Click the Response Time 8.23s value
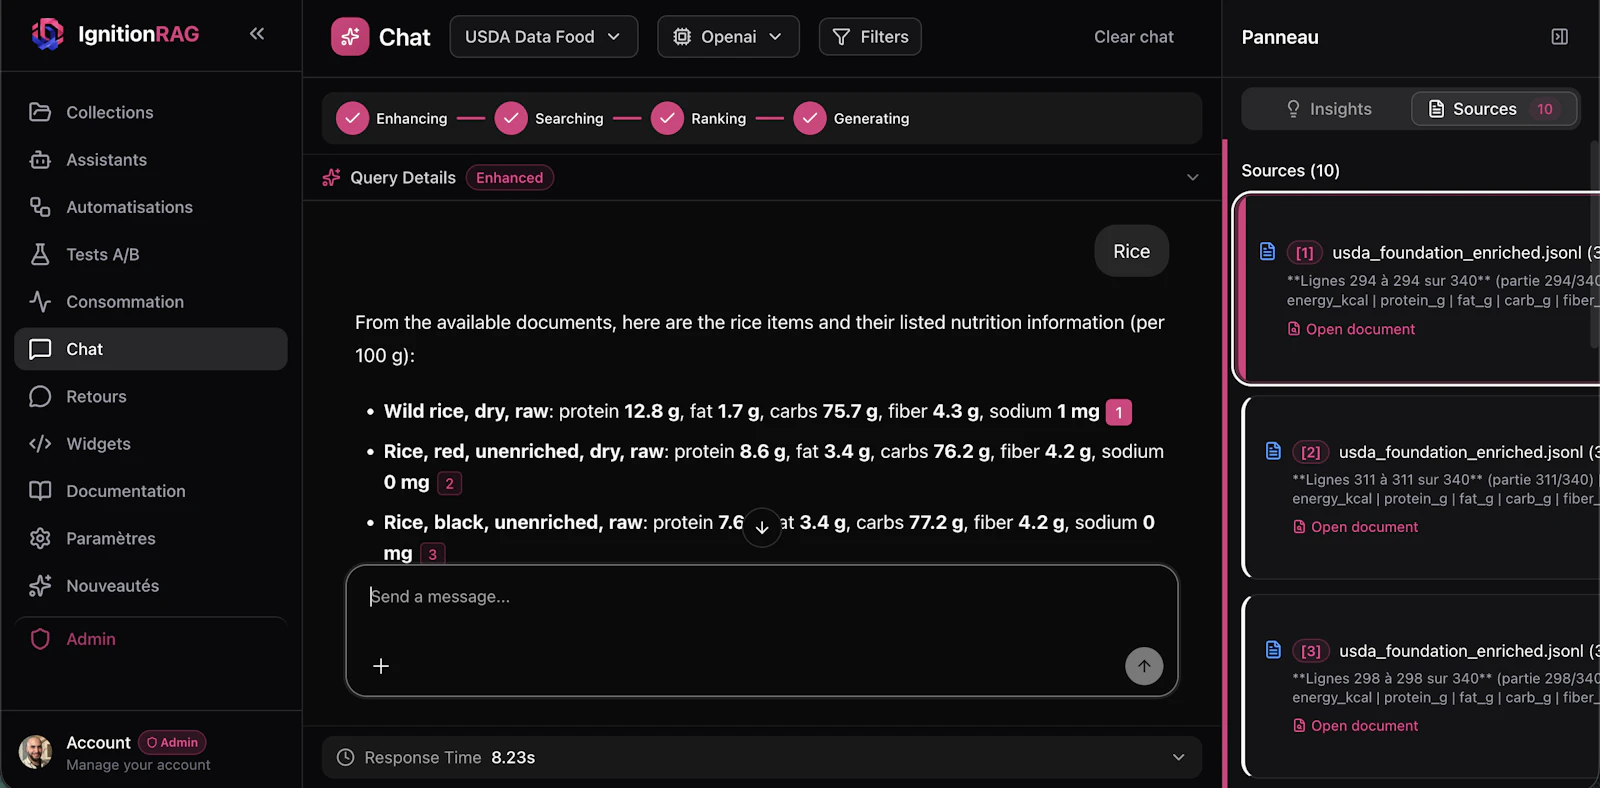The width and height of the screenshot is (1600, 788). click(x=513, y=757)
